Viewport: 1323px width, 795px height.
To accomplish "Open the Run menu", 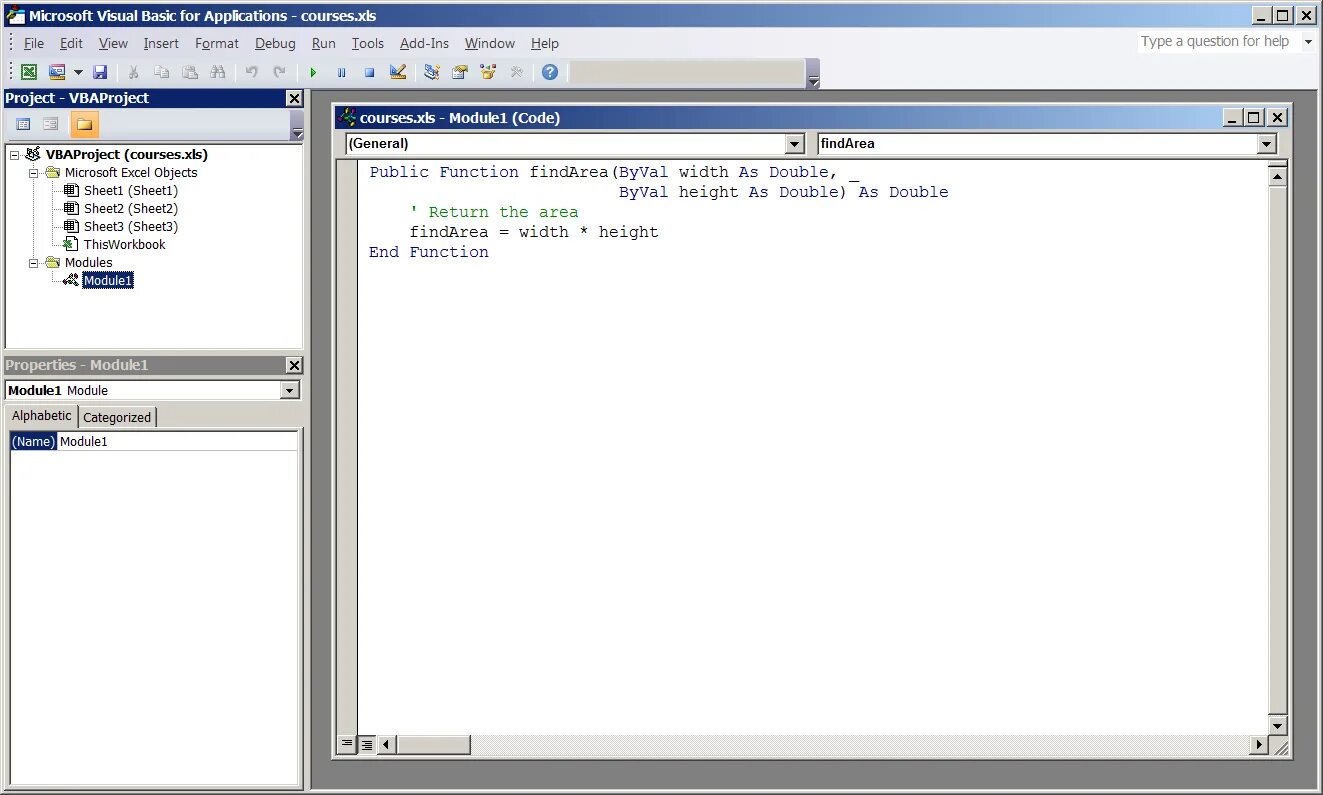I will point(324,43).
